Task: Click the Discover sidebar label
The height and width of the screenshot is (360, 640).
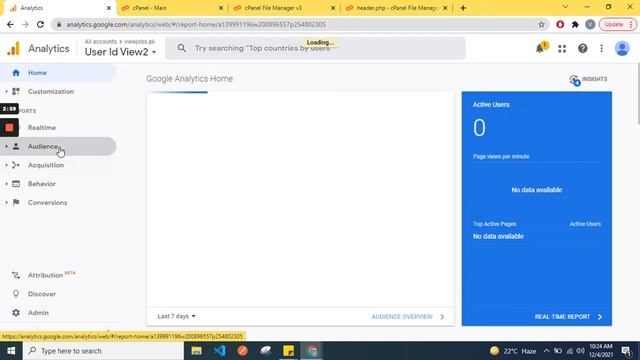Action: 42,294
